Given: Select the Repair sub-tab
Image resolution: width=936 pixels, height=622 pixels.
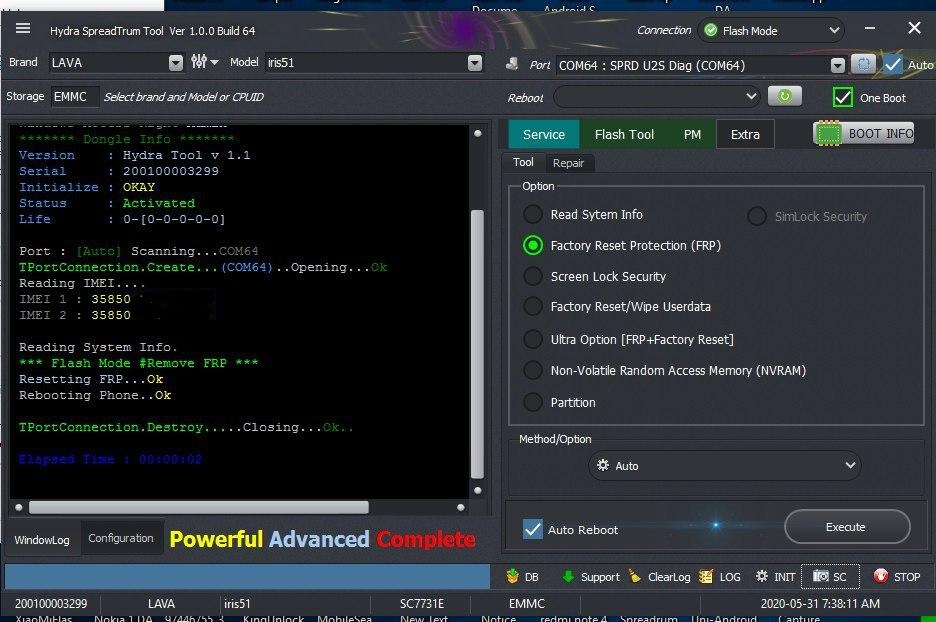Looking at the screenshot, I should 568,163.
